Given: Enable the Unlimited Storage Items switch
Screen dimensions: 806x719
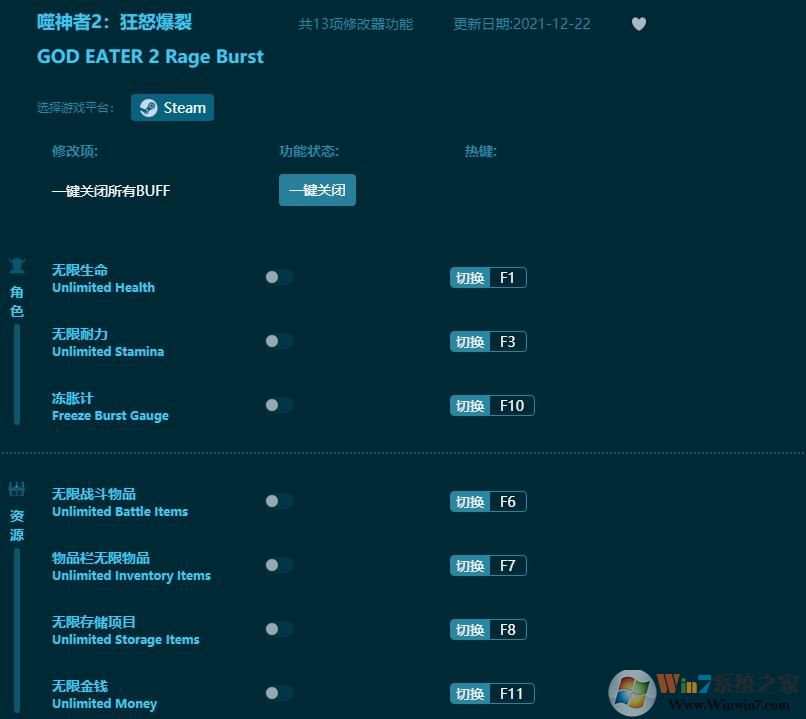Looking at the screenshot, I should coord(277,629).
